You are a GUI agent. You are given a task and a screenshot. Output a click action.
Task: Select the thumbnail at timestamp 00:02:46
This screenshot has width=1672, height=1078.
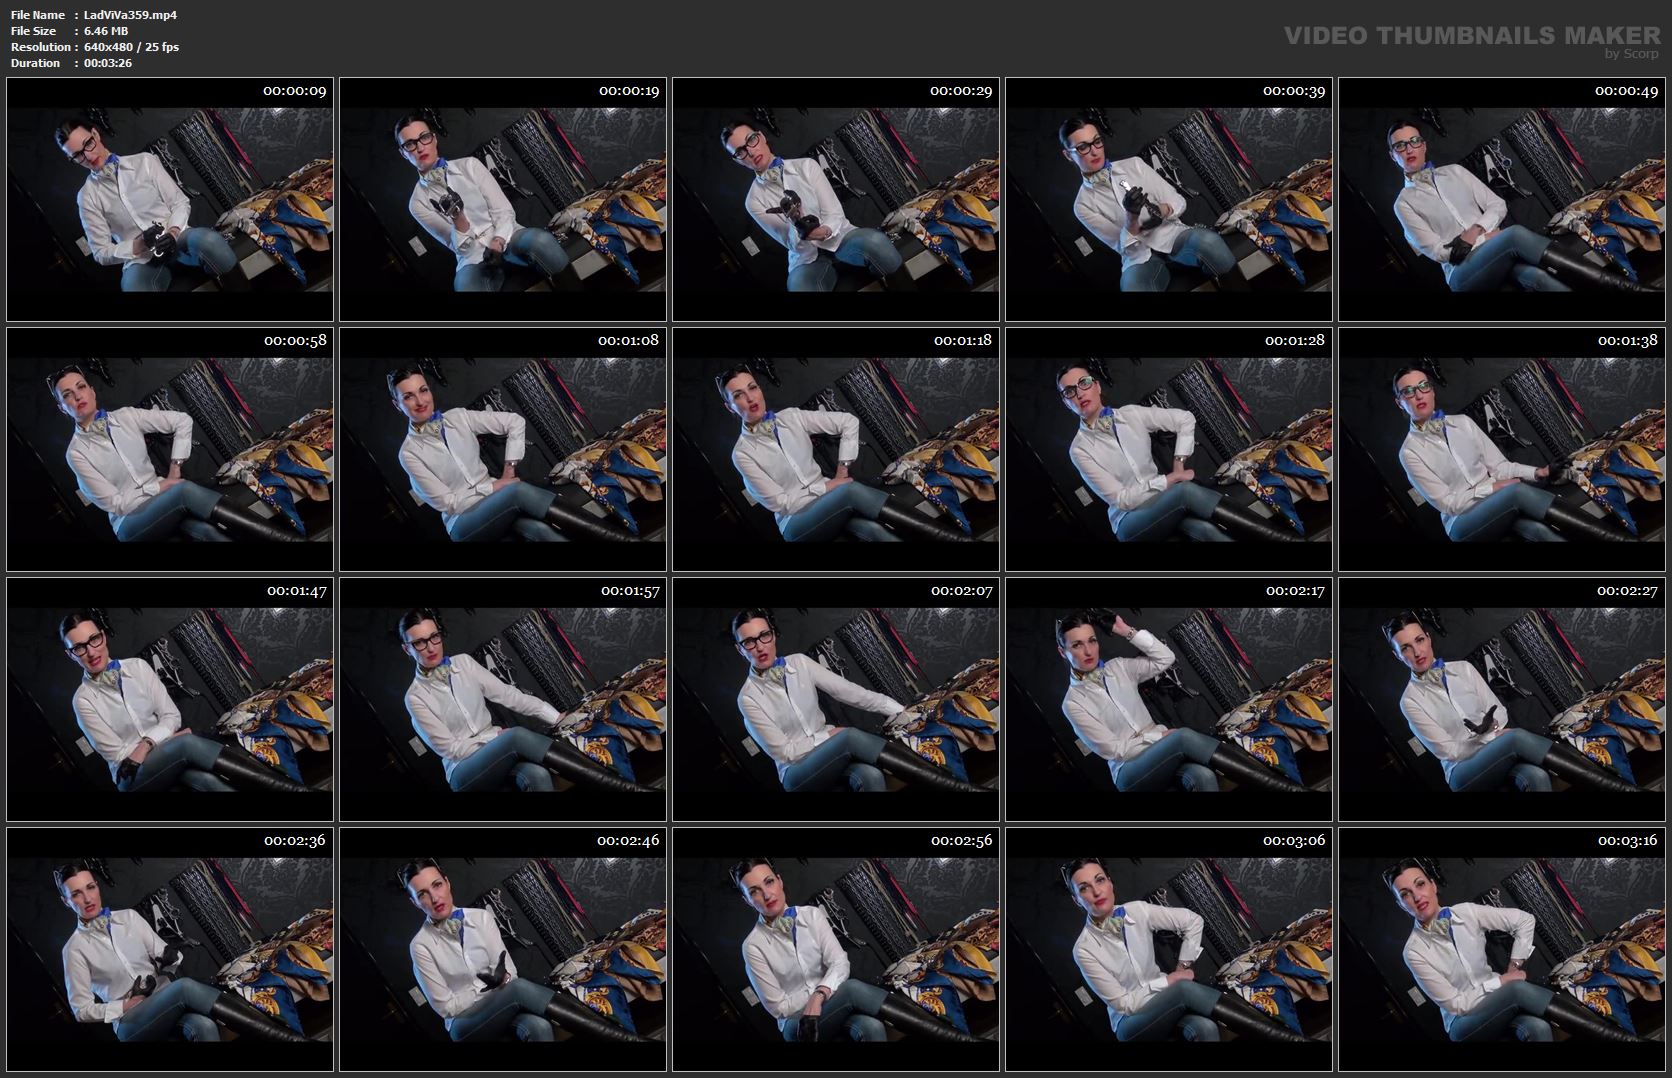503,949
